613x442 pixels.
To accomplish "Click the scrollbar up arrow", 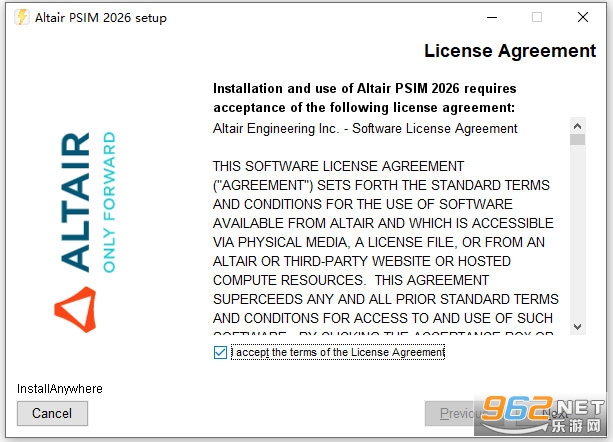I will [x=577, y=126].
